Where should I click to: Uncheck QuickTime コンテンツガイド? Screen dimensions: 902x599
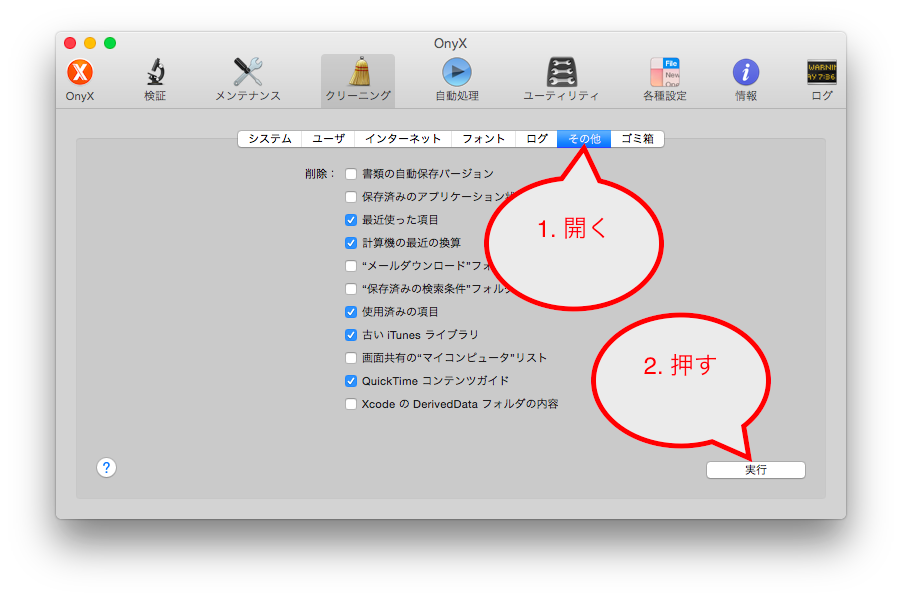tap(351, 380)
